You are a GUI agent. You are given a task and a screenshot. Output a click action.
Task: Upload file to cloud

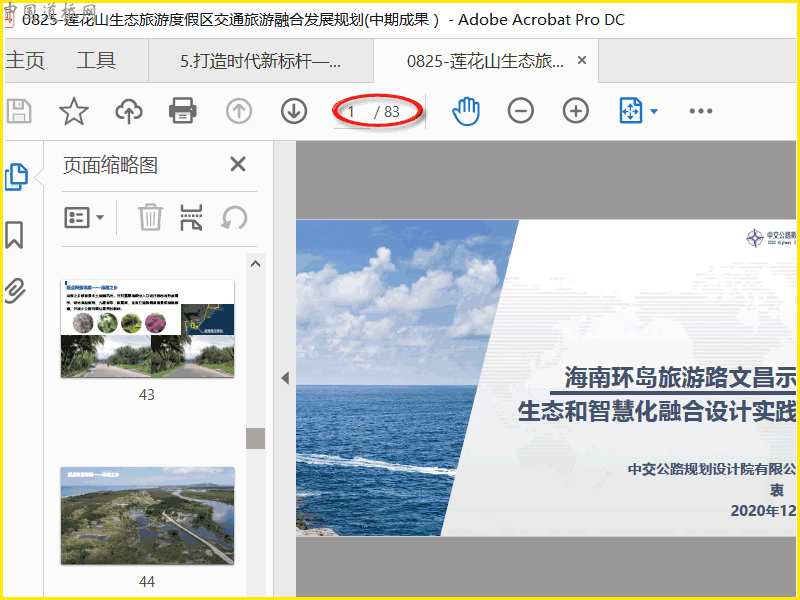tap(129, 111)
